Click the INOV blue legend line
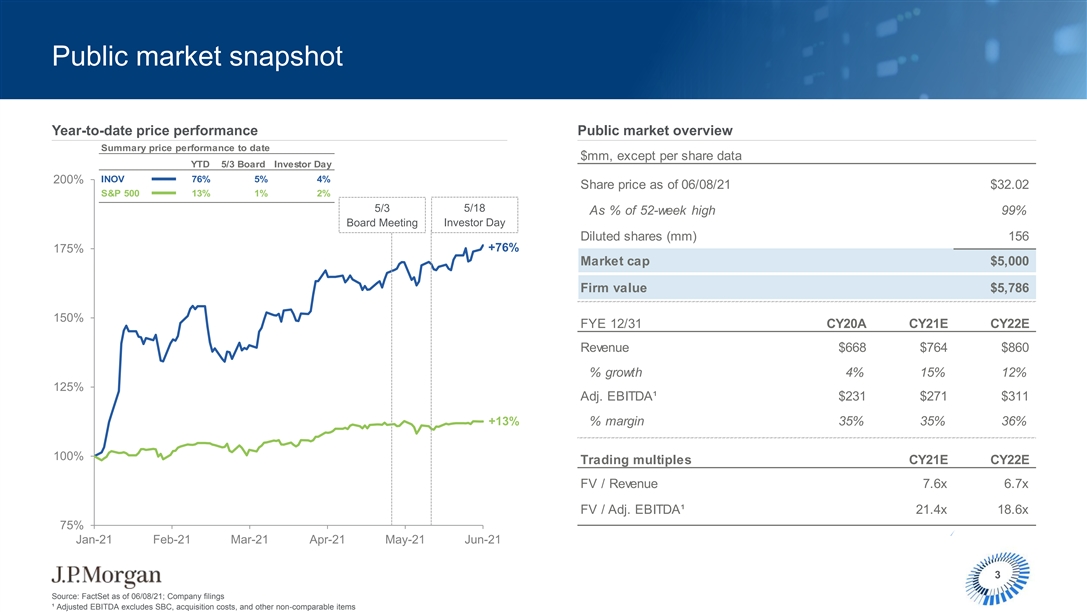Screen dimensions: 1087x612 pos(155,180)
